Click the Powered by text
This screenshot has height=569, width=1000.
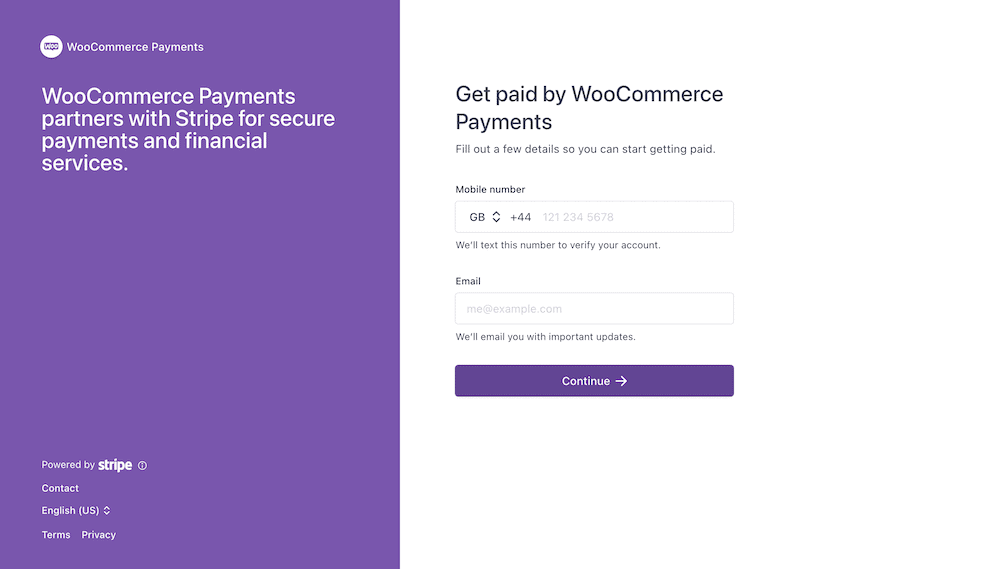pyautogui.click(x=68, y=465)
